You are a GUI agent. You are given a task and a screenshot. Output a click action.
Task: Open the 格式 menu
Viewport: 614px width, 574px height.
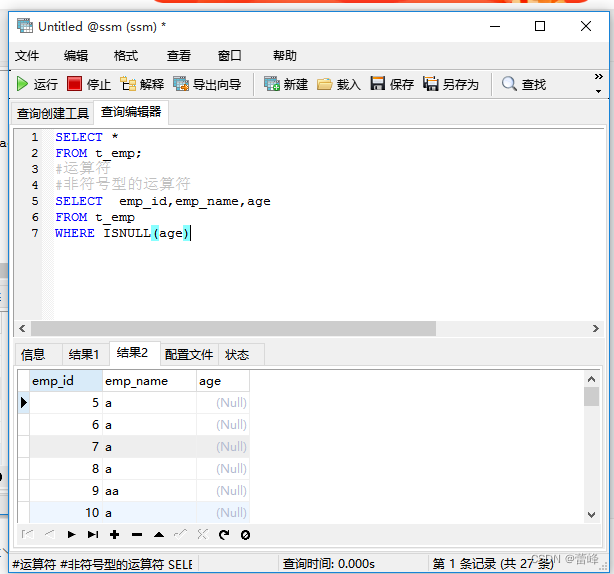pos(126,56)
